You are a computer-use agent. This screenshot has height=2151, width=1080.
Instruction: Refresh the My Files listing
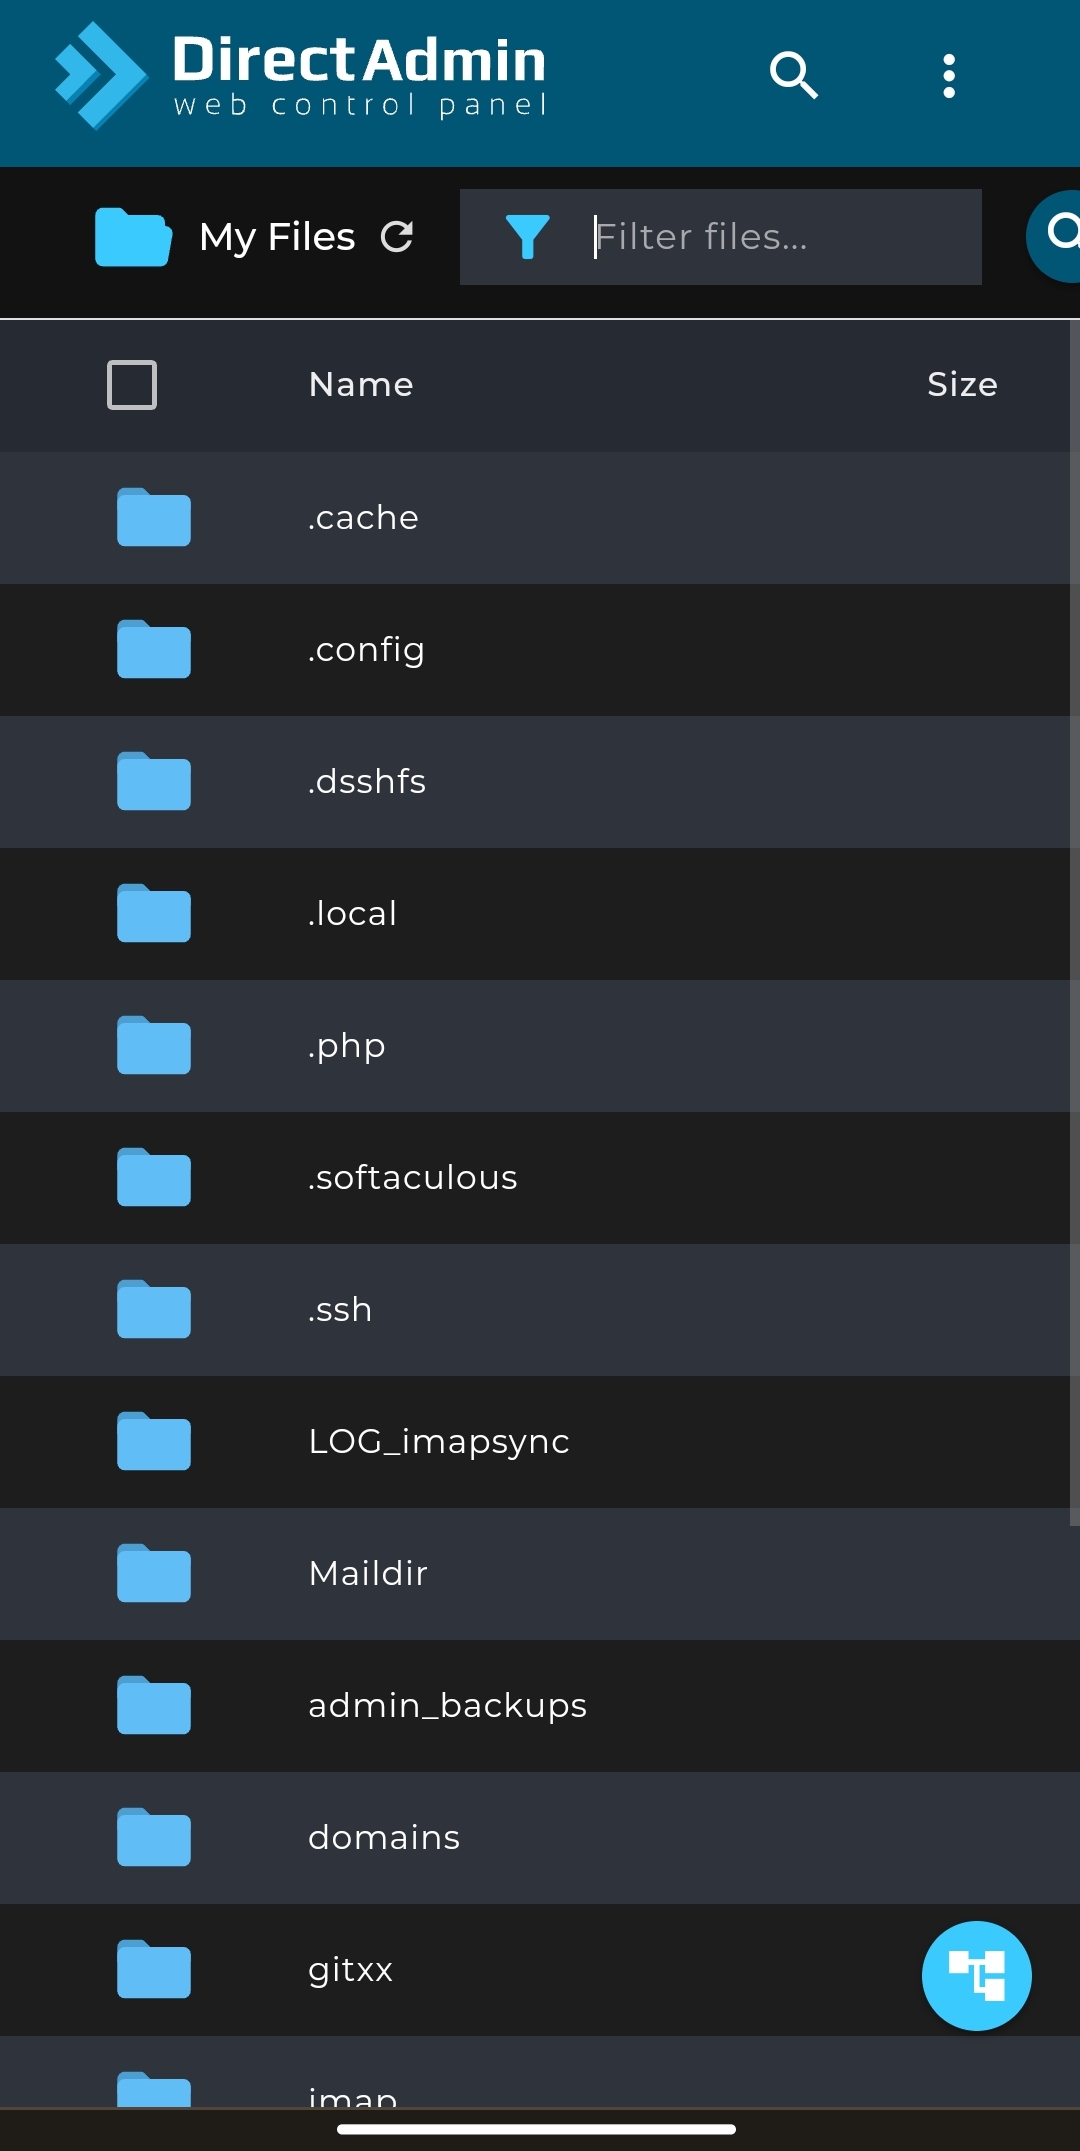point(397,237)
